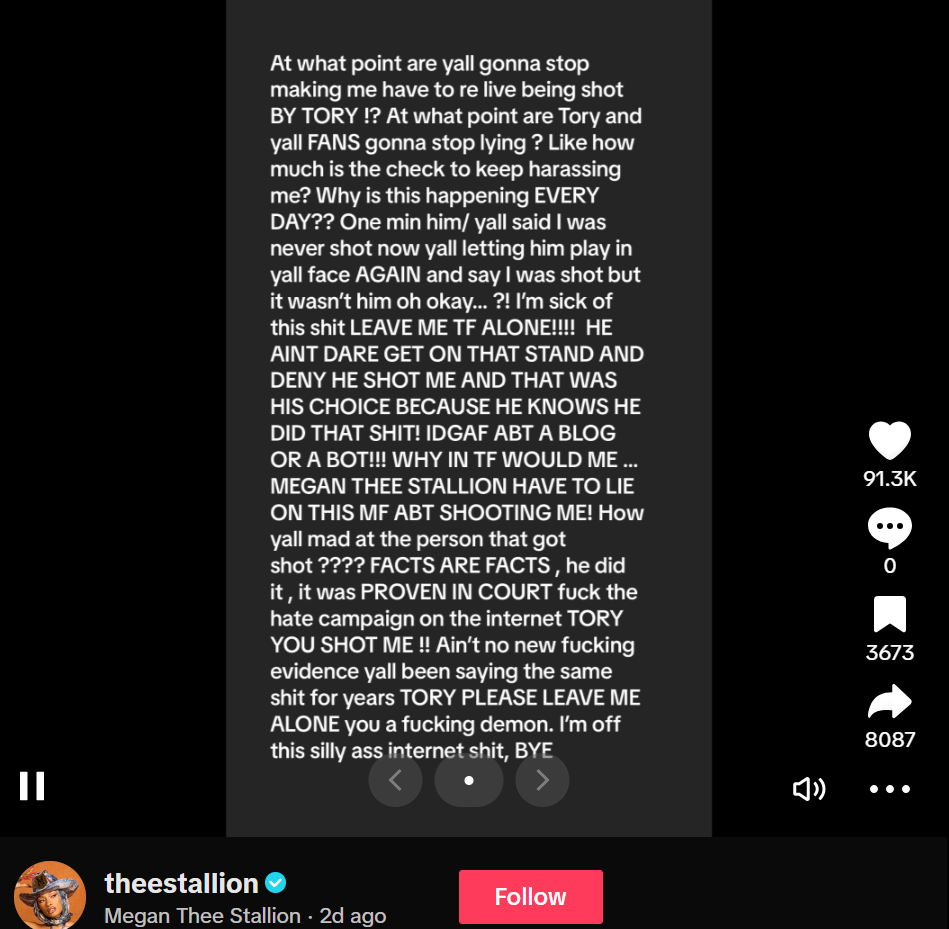Viewport: 949px width, 929px height.
Task: Go to the previous slide arrow
Action: [x=395, y=780]
